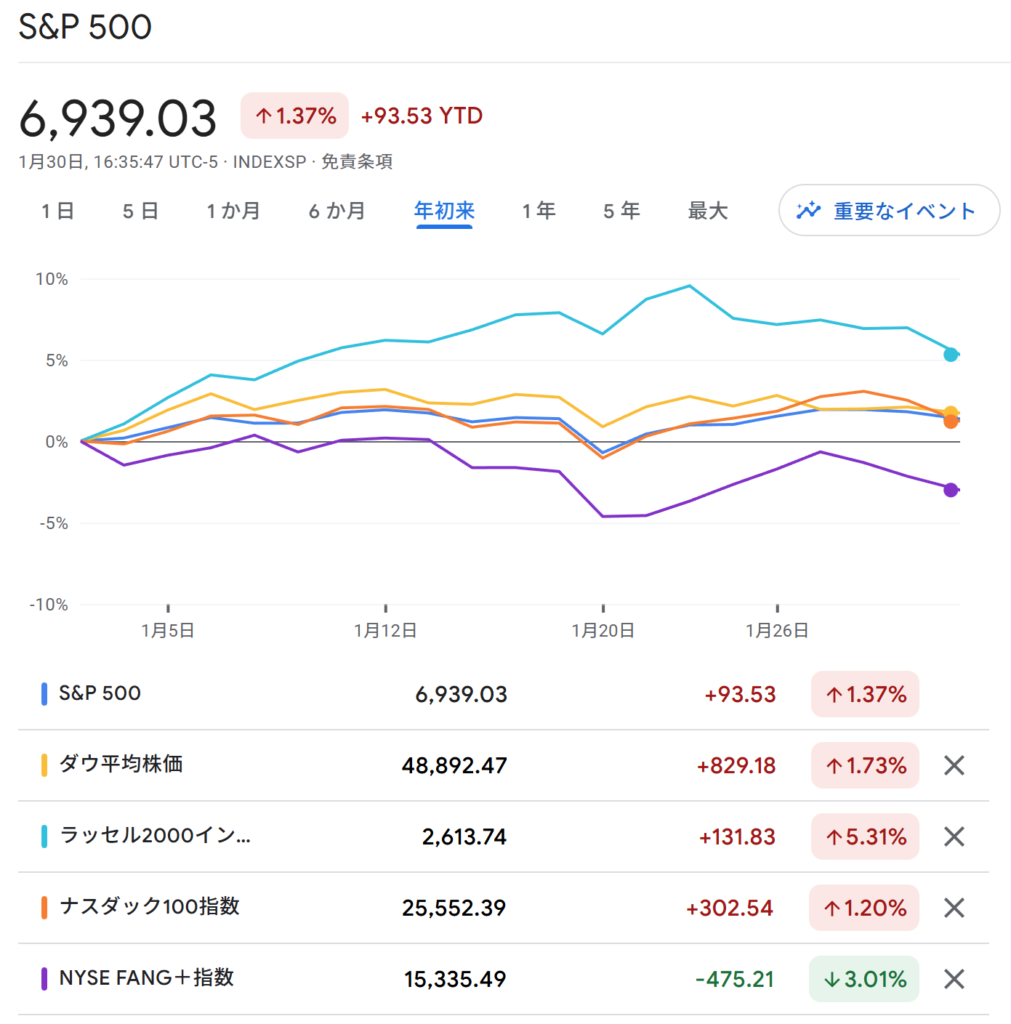Click the ナスダック100指数 row name

pos(149,907)
